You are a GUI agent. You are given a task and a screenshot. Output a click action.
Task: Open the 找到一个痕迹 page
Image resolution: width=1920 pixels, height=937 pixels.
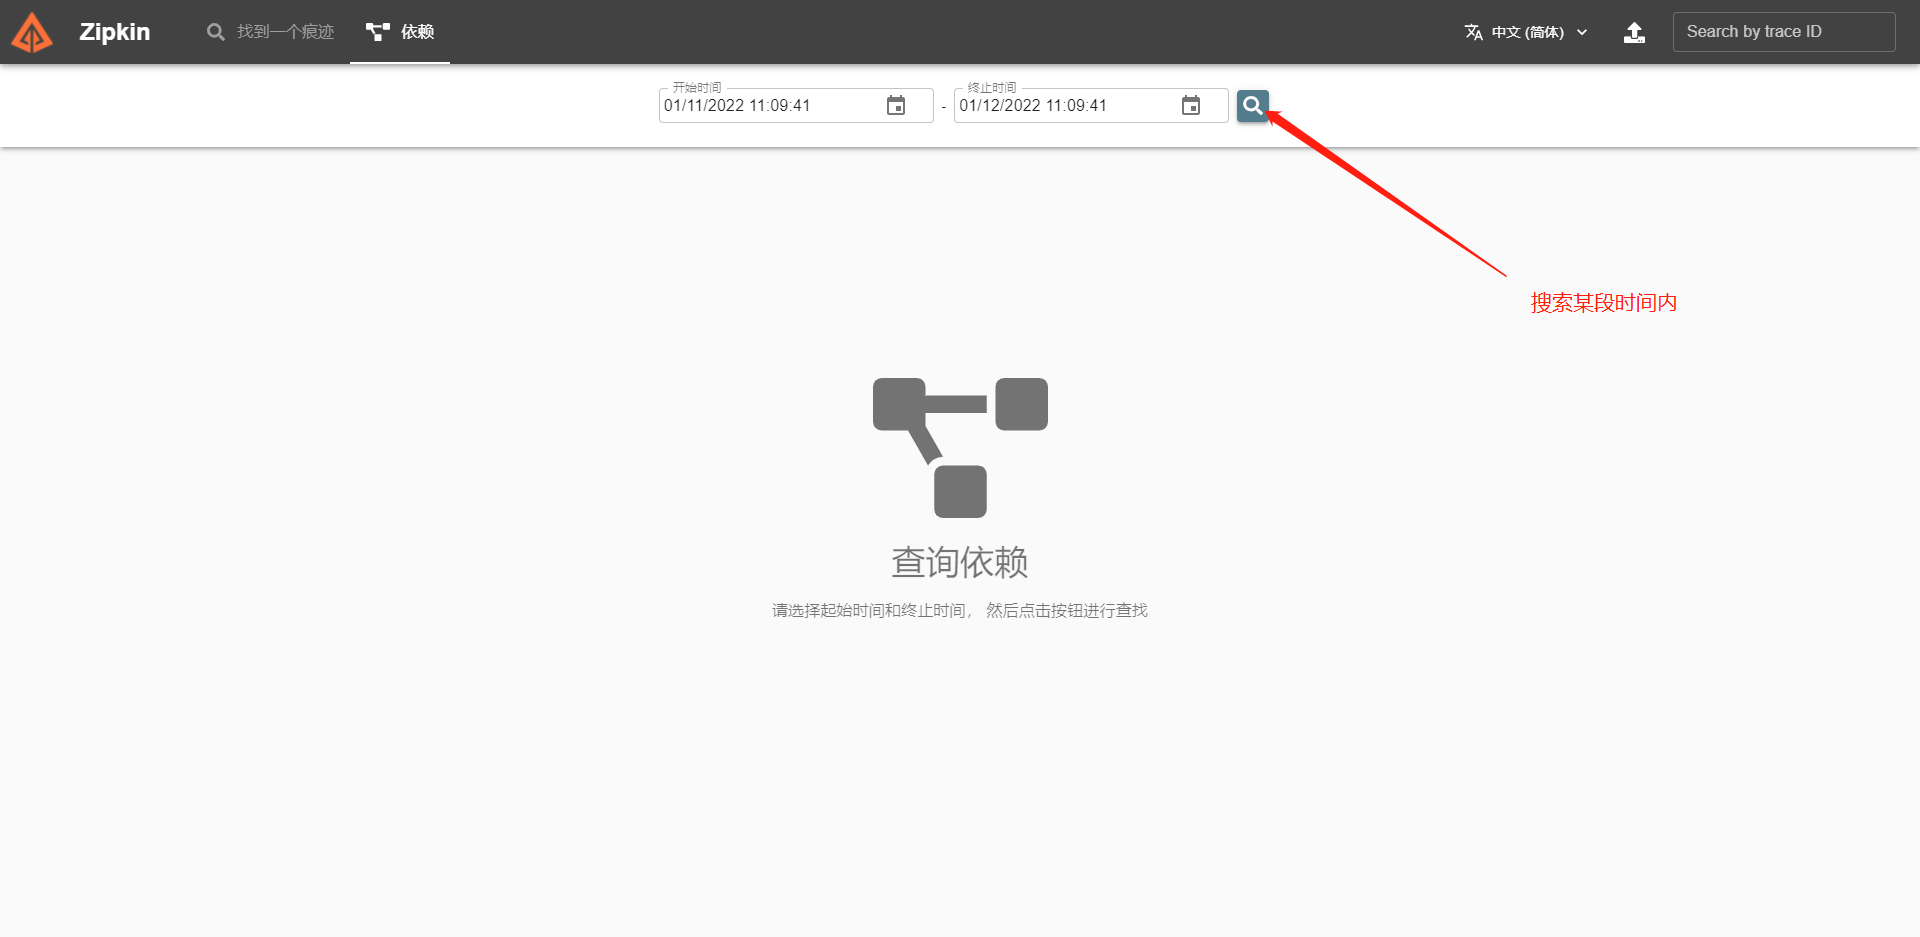[x=270, y=31]
